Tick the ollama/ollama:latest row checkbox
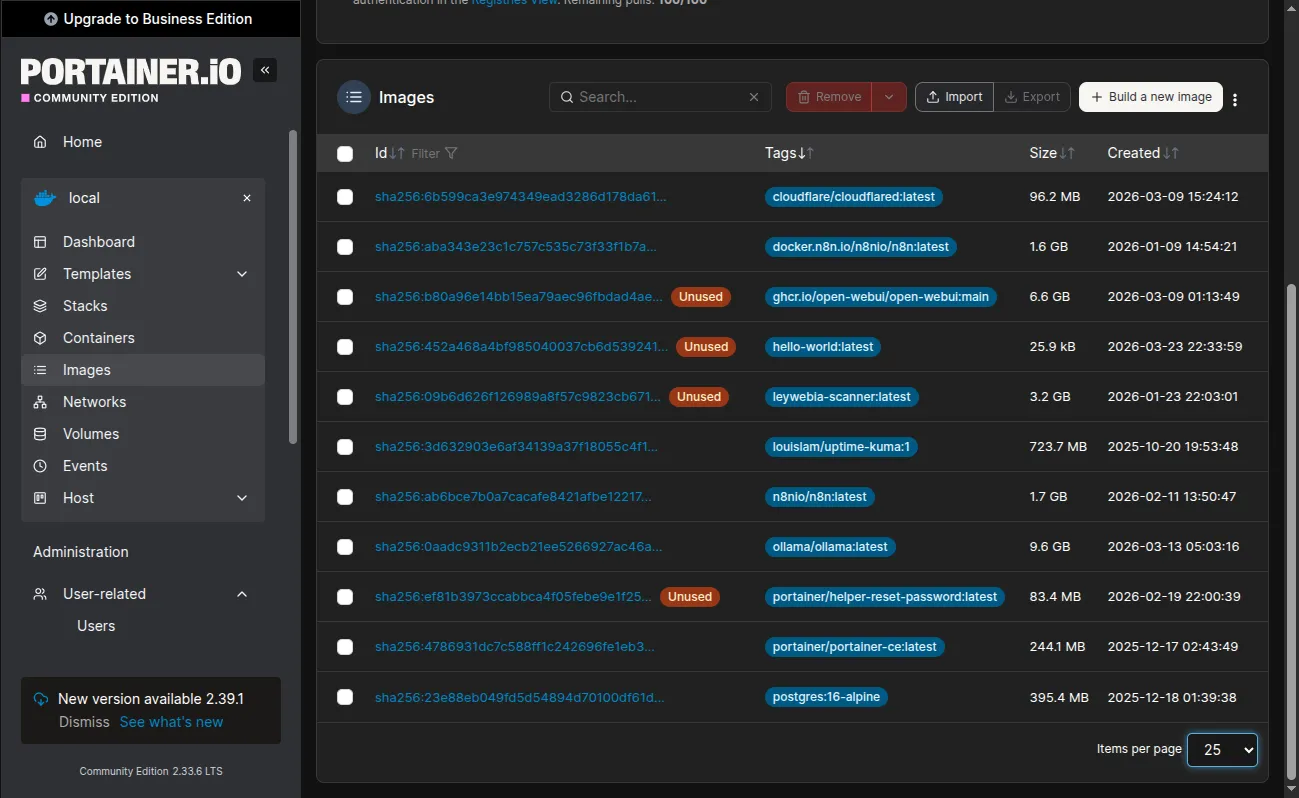The image size is (1299, 798). (345, 547)
